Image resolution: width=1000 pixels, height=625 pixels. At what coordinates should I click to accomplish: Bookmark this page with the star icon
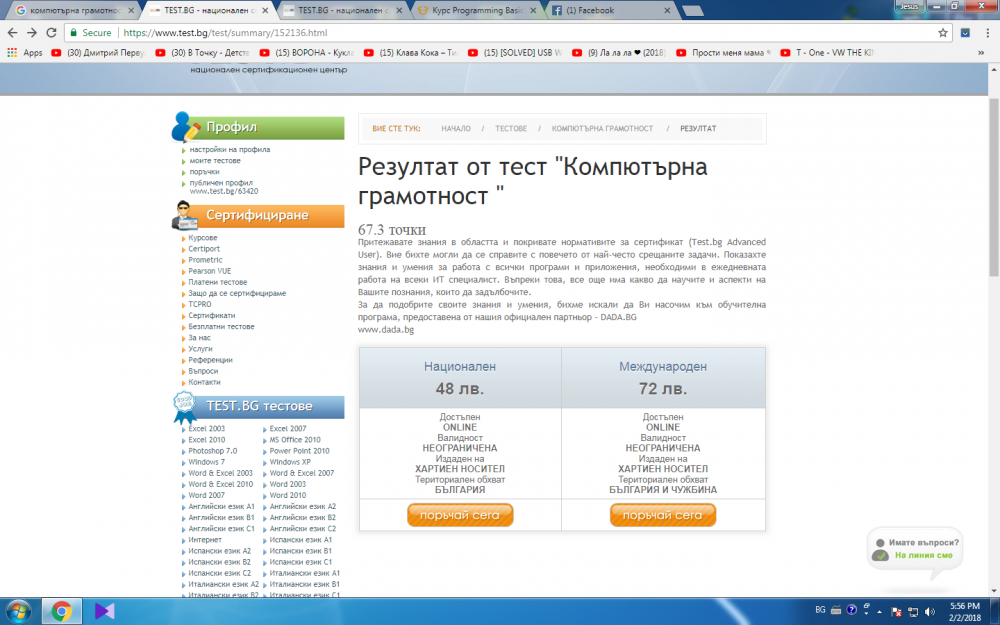click(943, 33)
